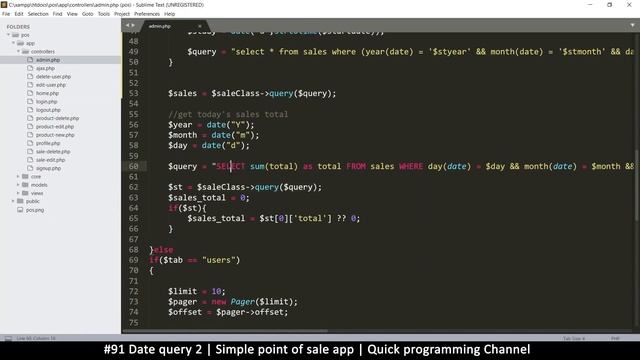Open the File menu

coord(6,14)
